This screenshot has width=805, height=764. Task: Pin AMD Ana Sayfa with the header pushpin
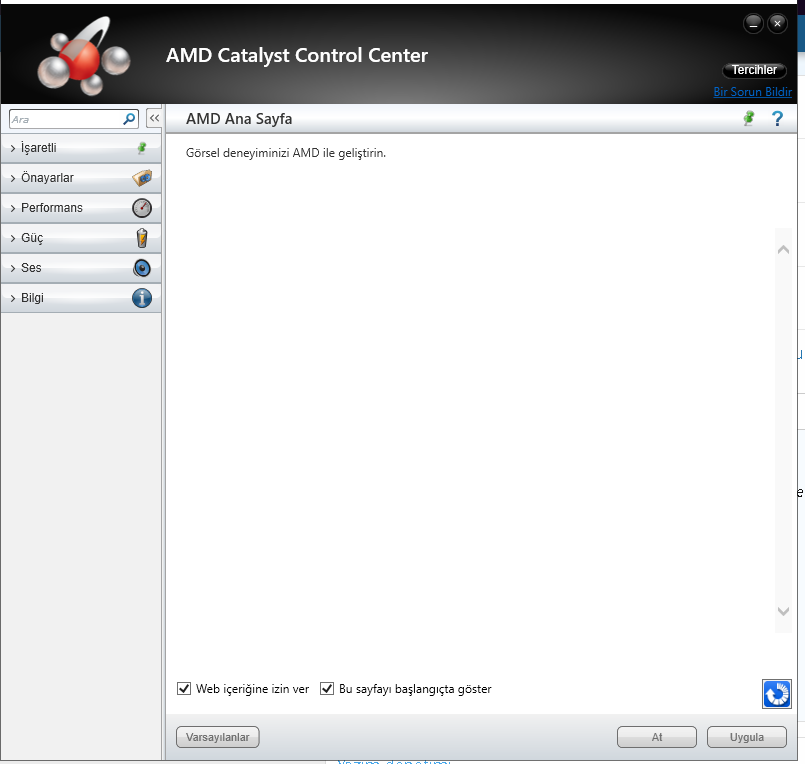click(749, 119)
